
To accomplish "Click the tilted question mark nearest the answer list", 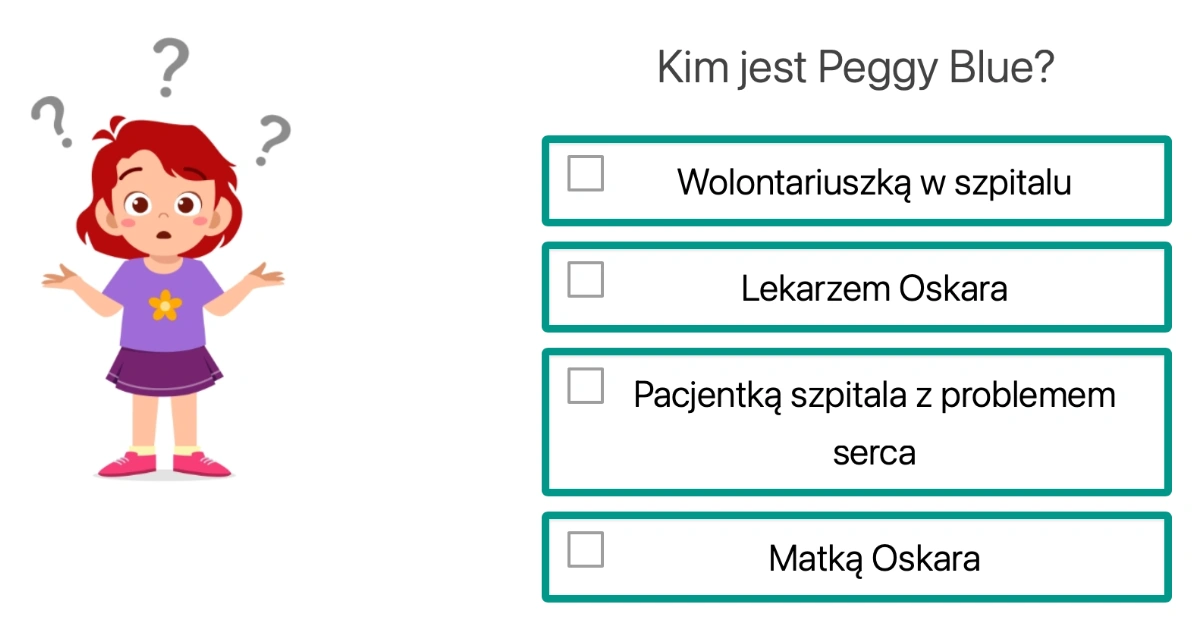I will click(x=270, y=139).
